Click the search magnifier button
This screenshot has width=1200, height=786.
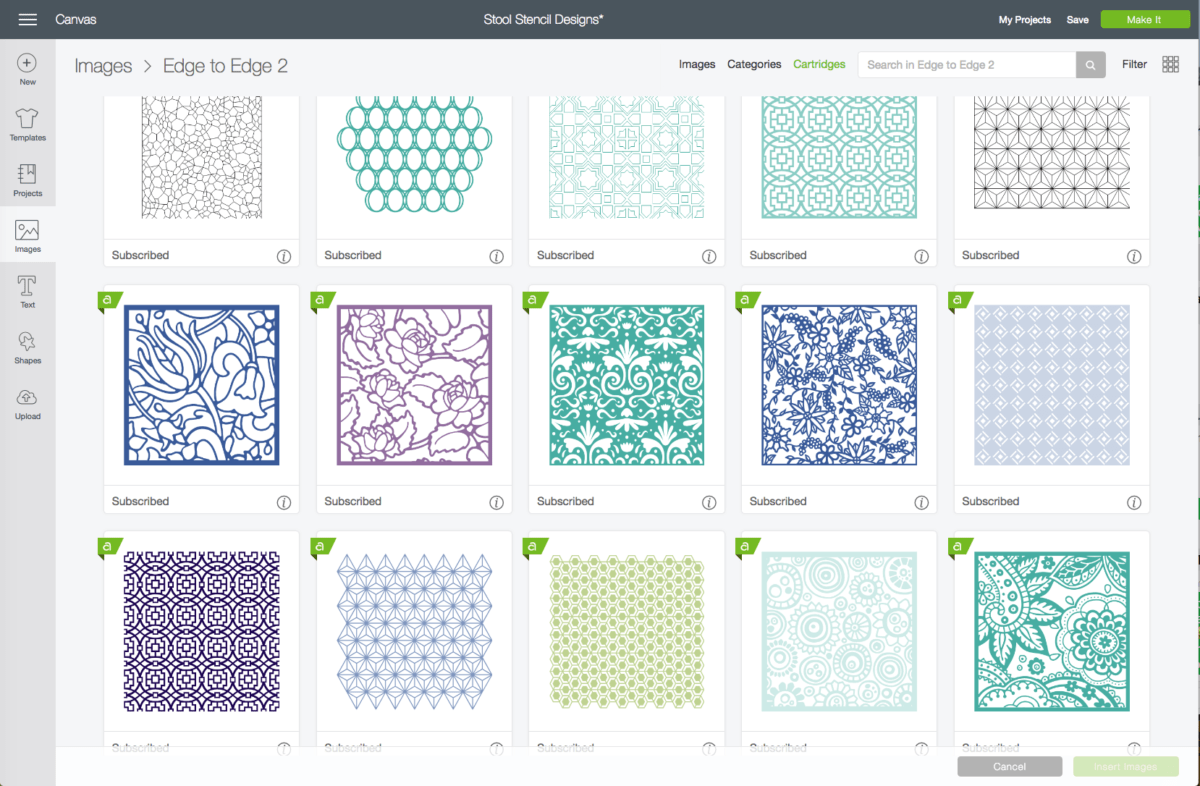pos(1090,65)
